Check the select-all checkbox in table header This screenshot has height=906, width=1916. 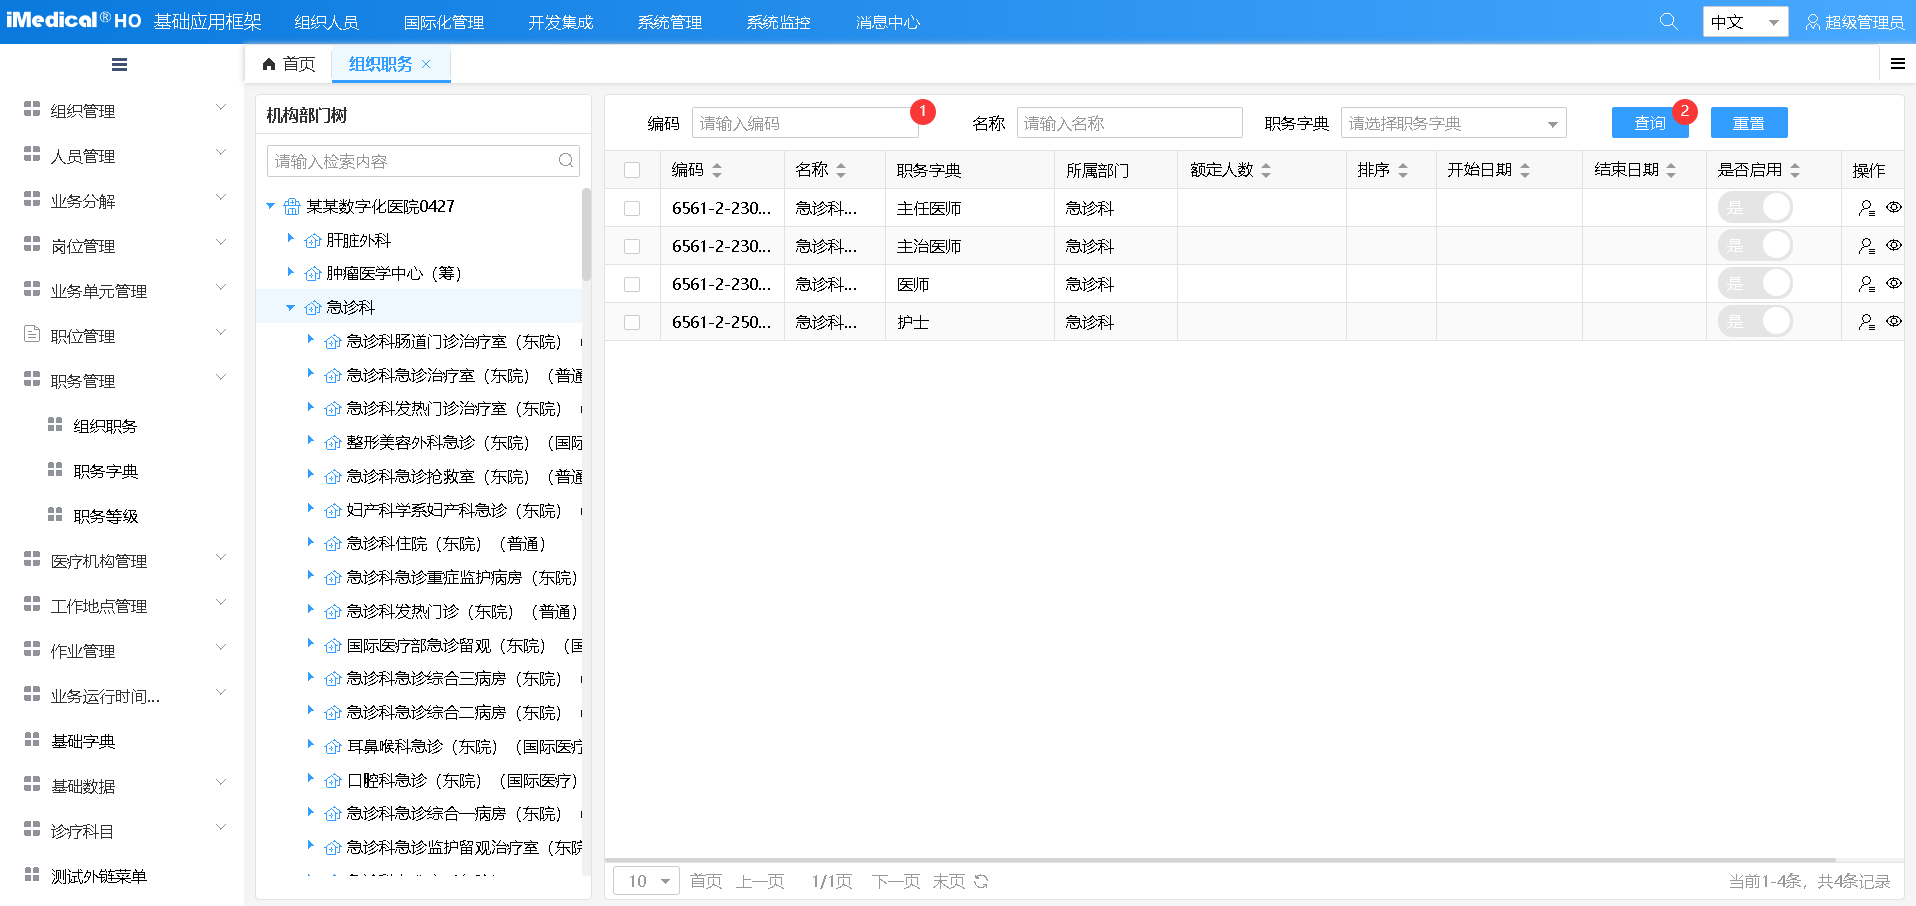pos(632,170)
